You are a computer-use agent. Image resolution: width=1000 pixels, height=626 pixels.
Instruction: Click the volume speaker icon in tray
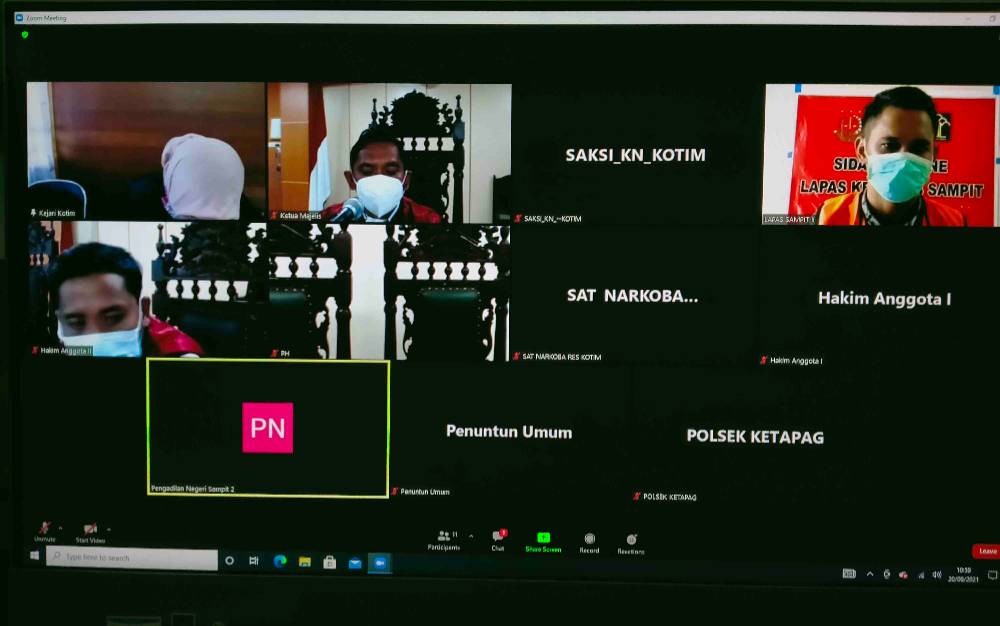pos(936,575)
